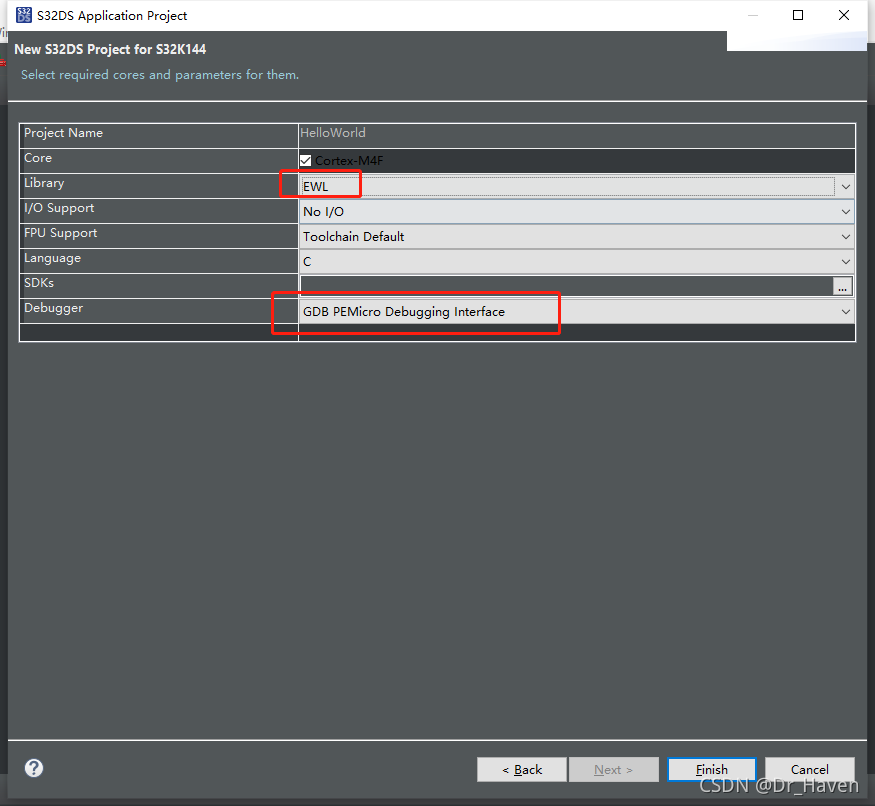This screenshot has height=806, width=875.
Task: Open the Debugger GDB PEMicro dropdown
Action: point(576,311)
